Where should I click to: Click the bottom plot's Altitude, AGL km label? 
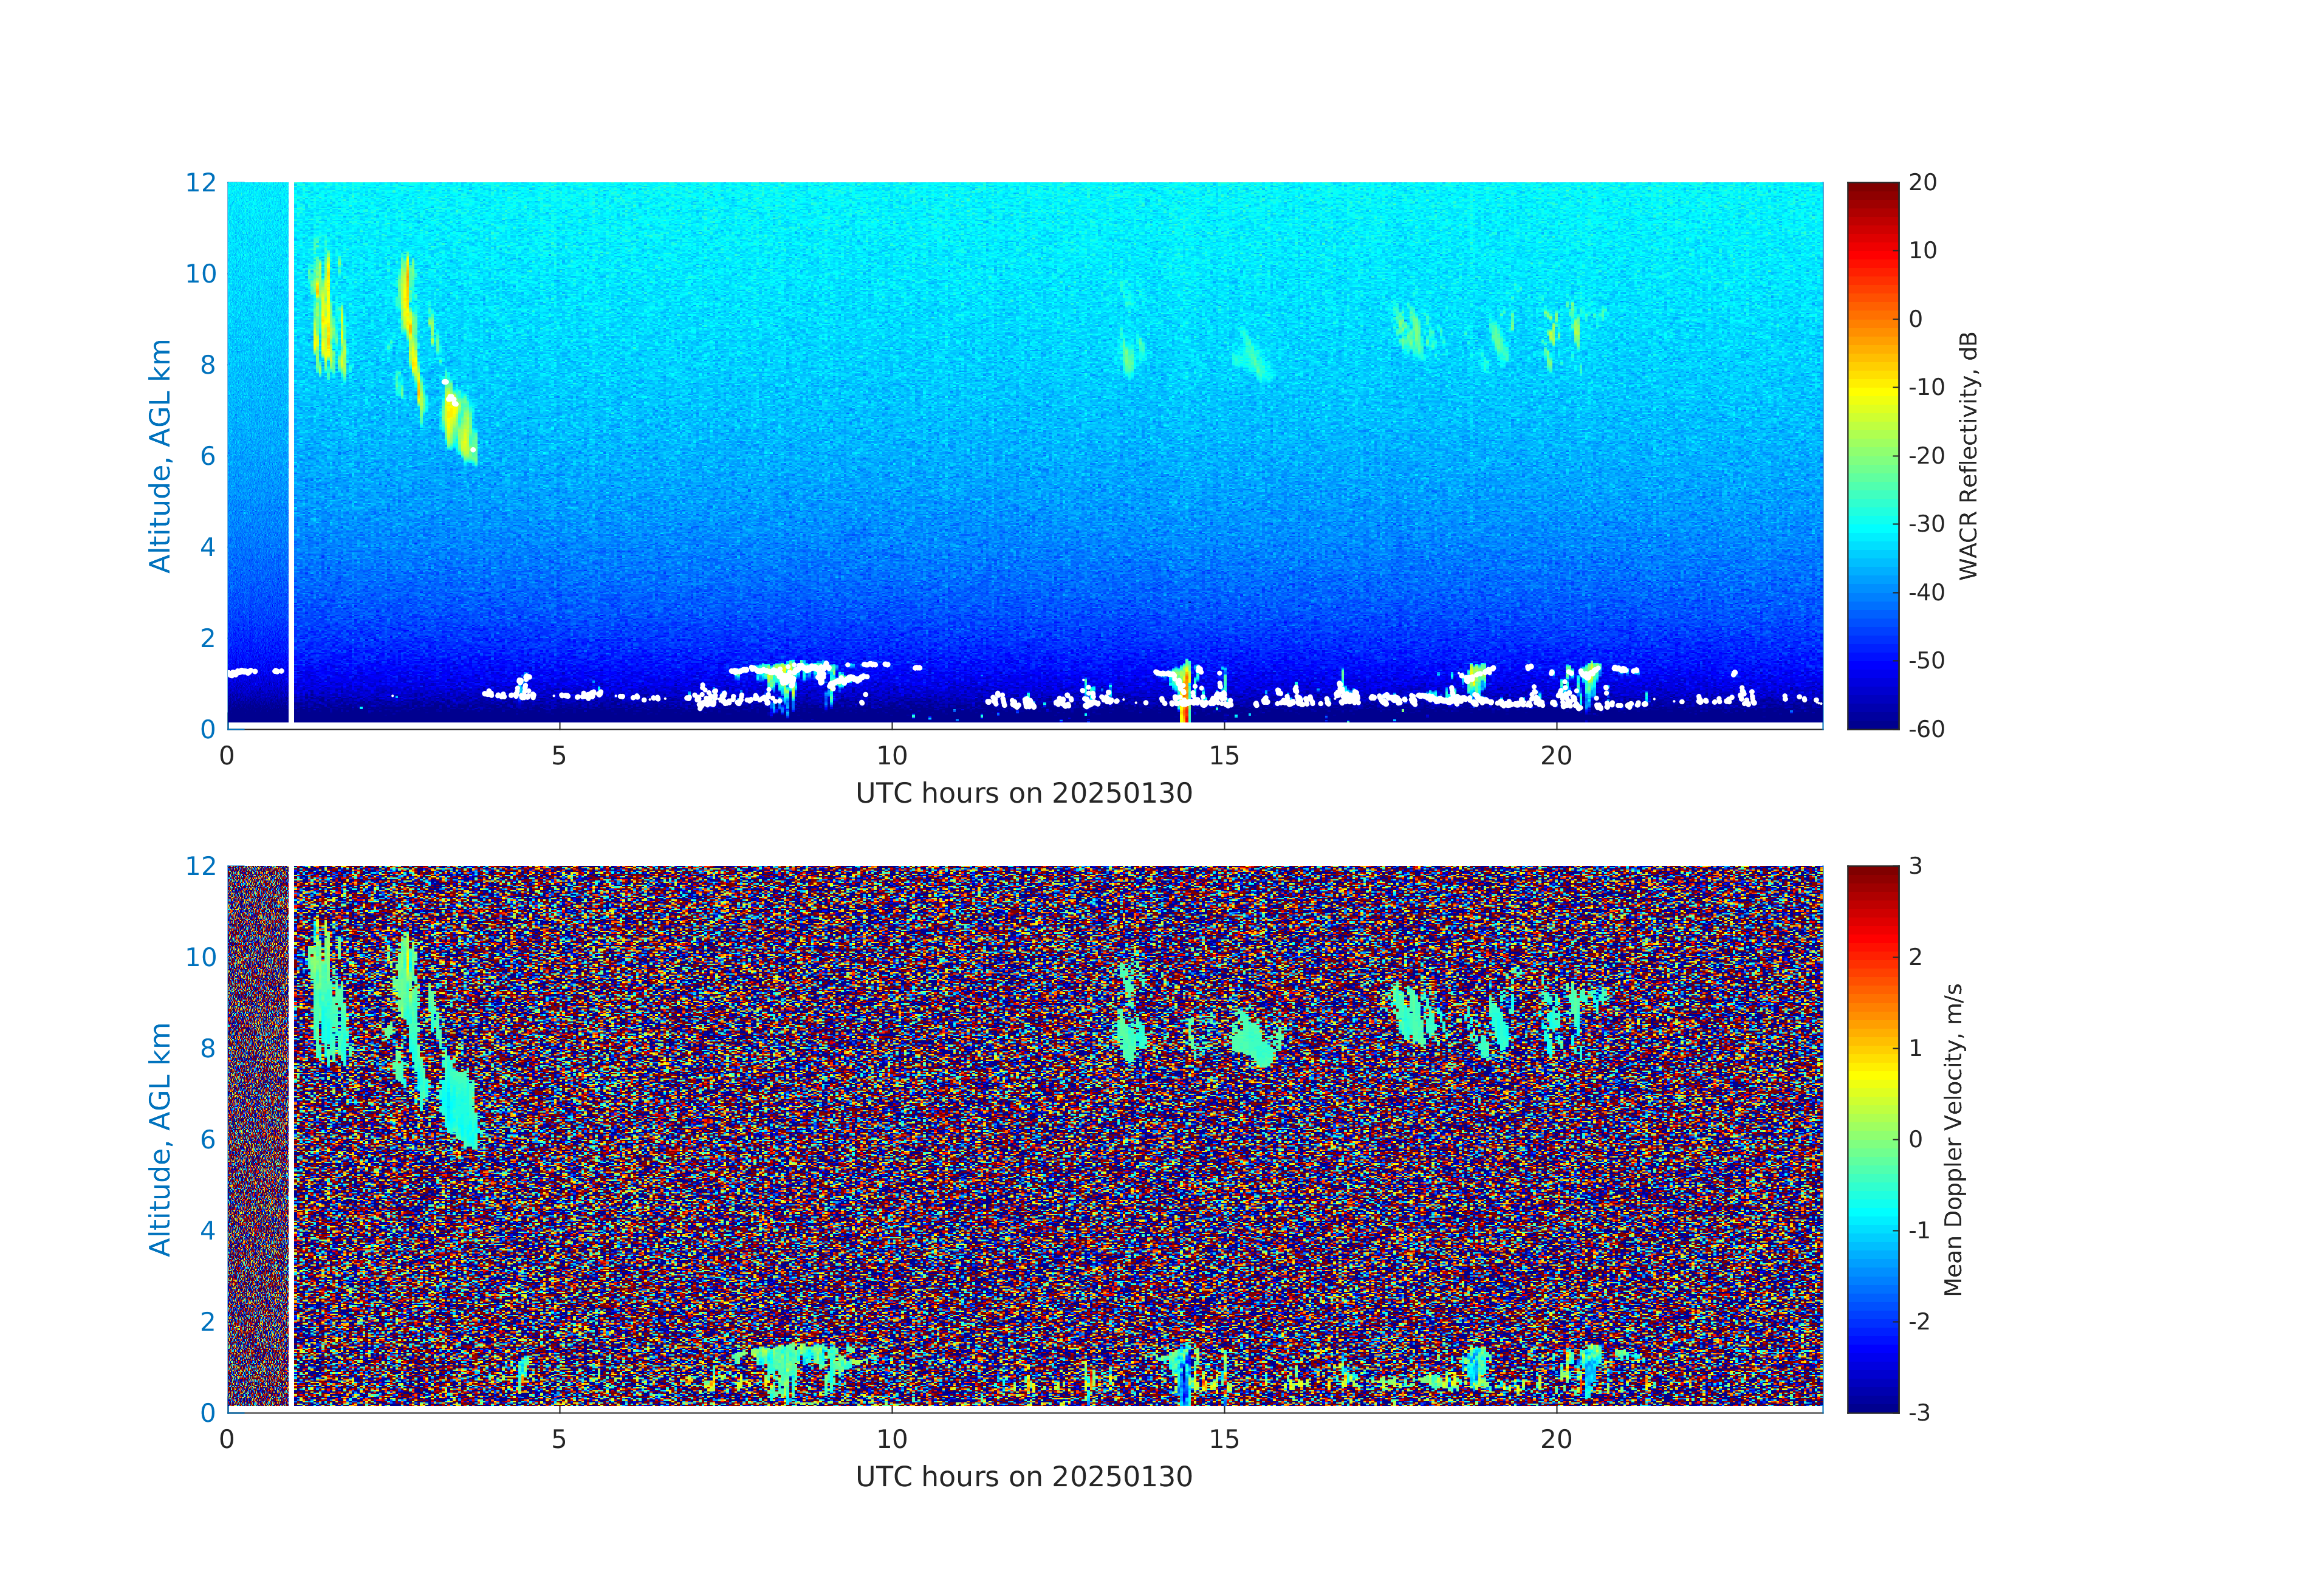pos(160,1139)
